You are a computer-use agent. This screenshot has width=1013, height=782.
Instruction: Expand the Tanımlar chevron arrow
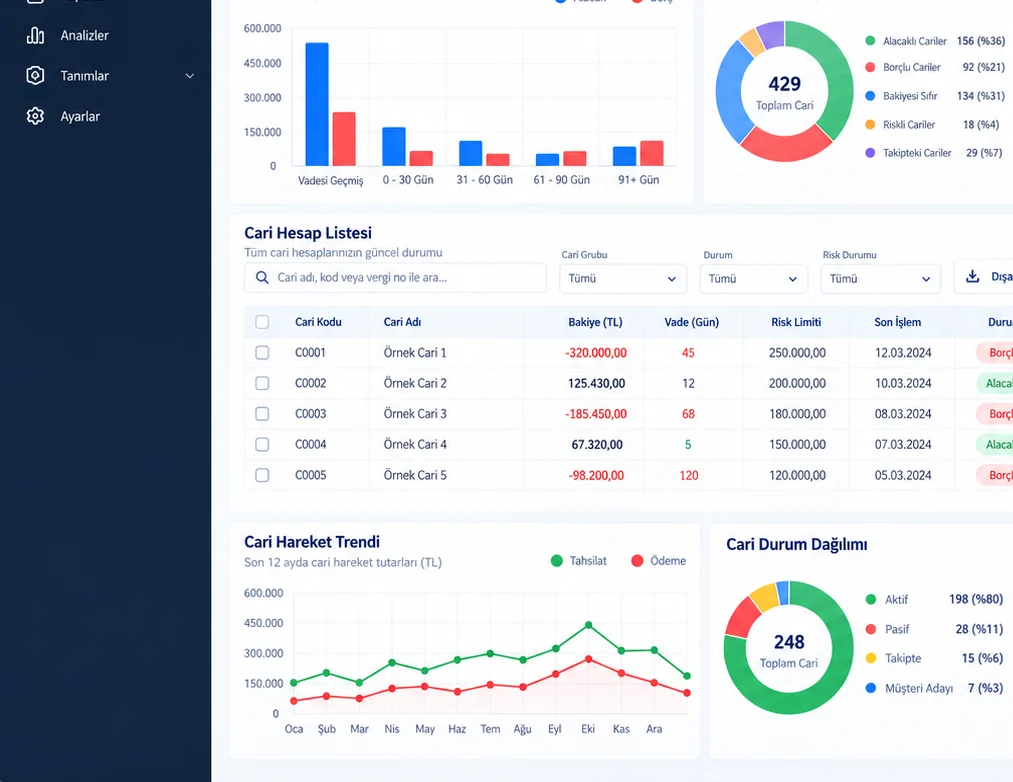(x=190, y=76)
